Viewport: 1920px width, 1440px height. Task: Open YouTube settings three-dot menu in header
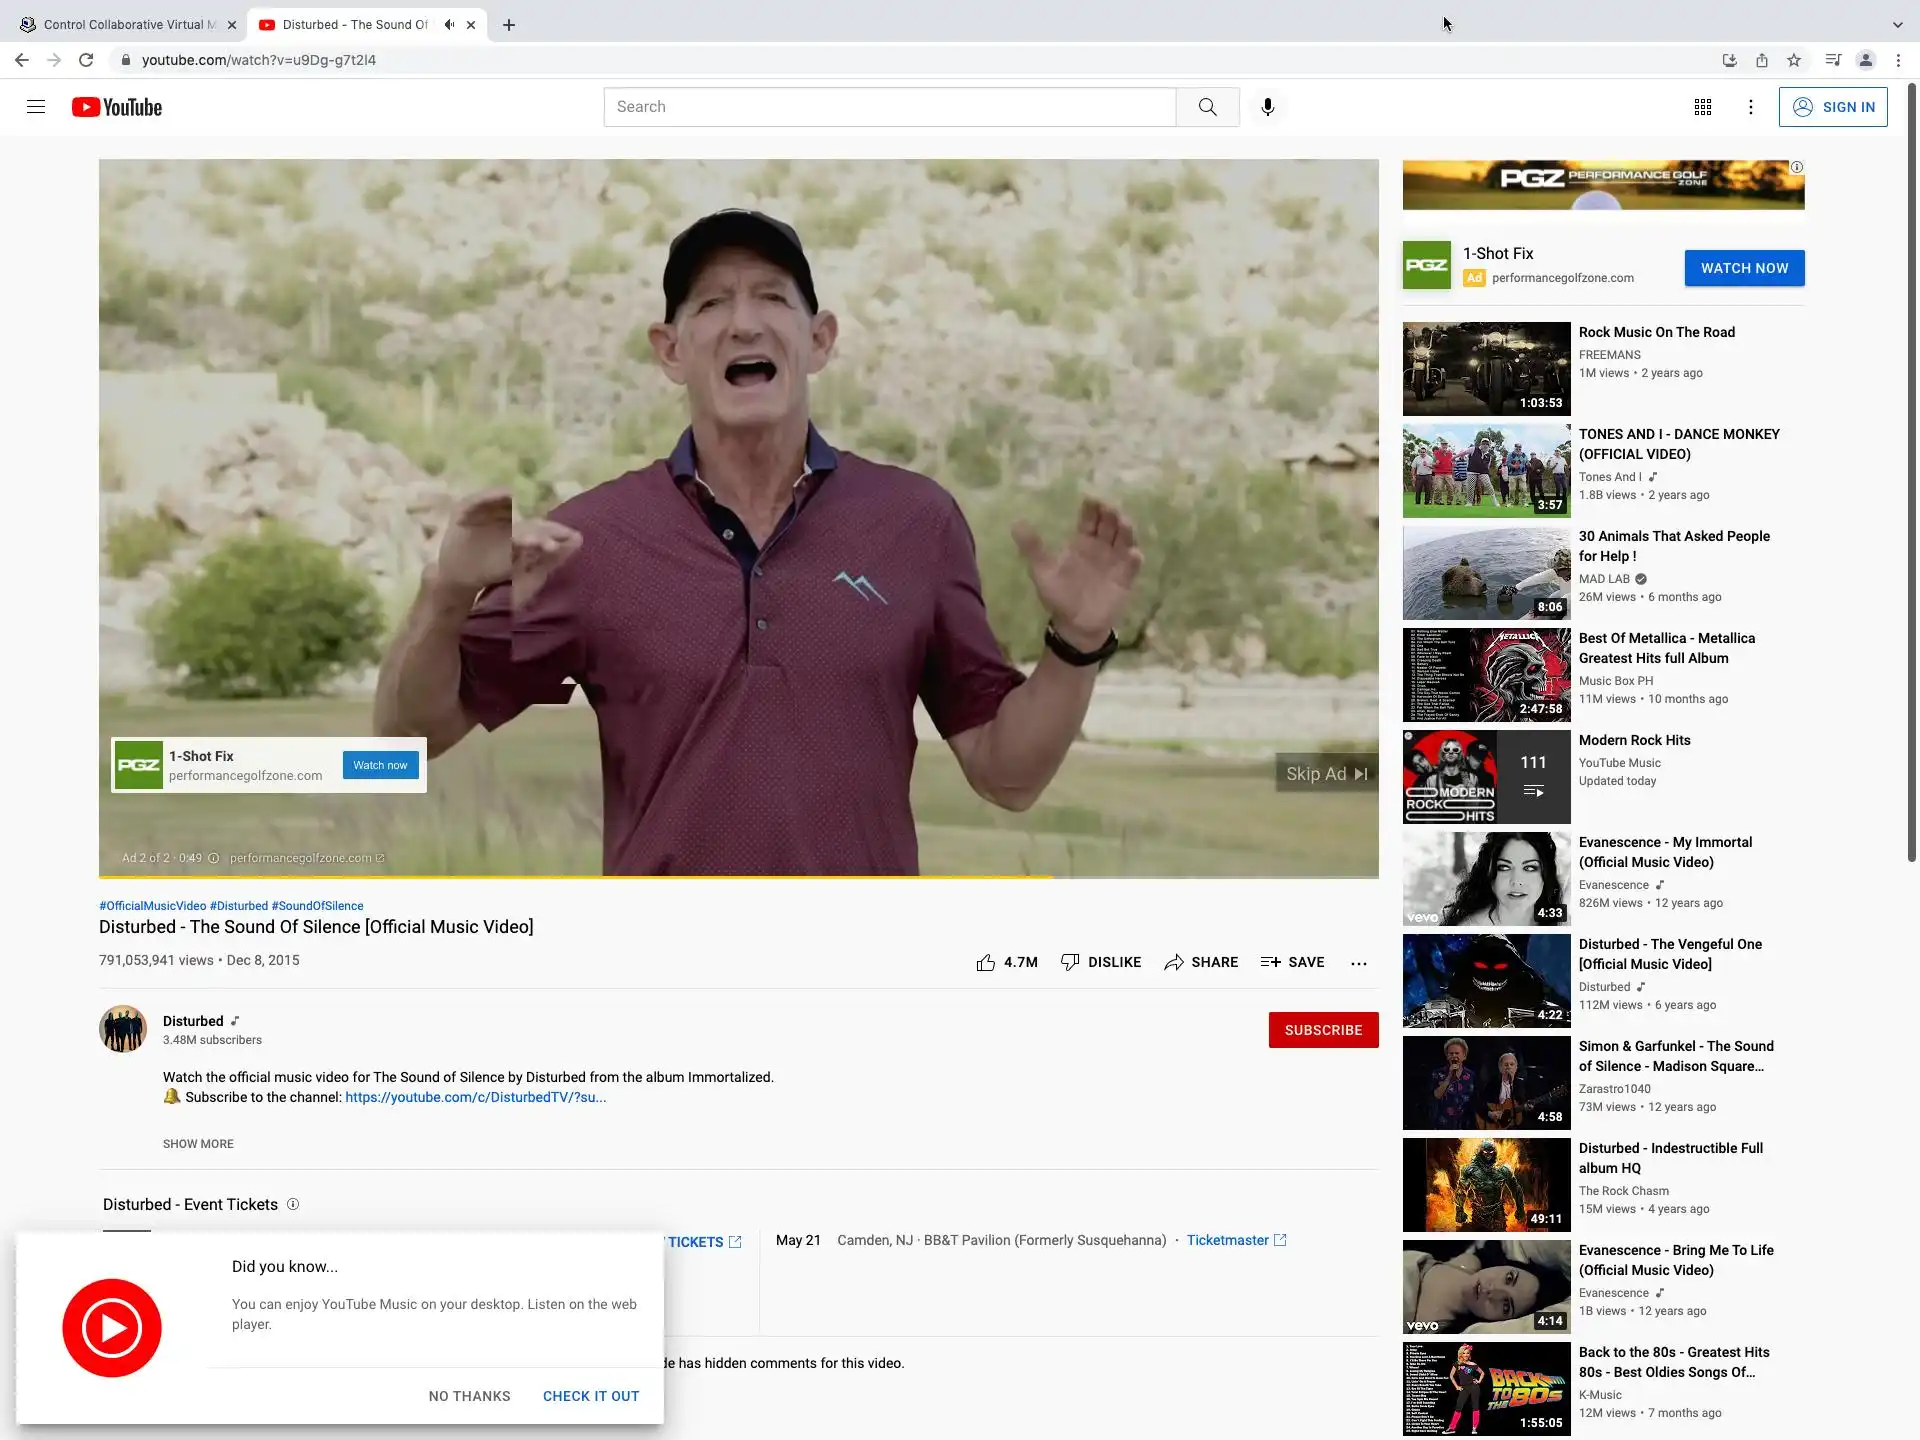point(1750,107)
